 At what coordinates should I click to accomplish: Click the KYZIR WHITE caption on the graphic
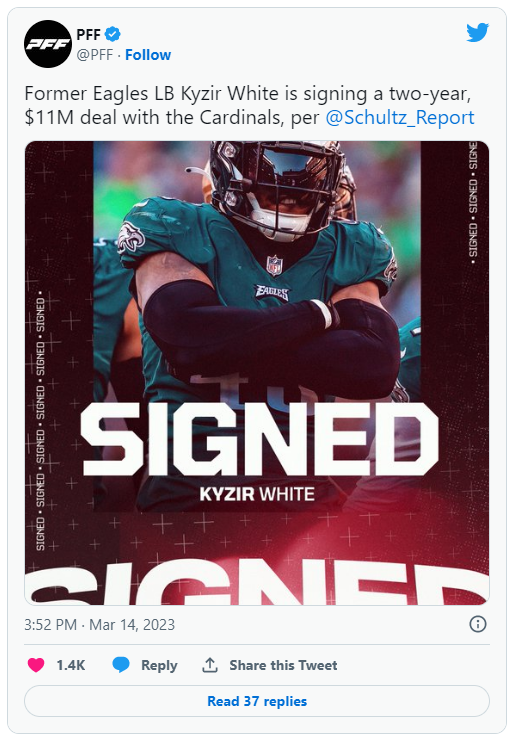(x=257, y=494)
